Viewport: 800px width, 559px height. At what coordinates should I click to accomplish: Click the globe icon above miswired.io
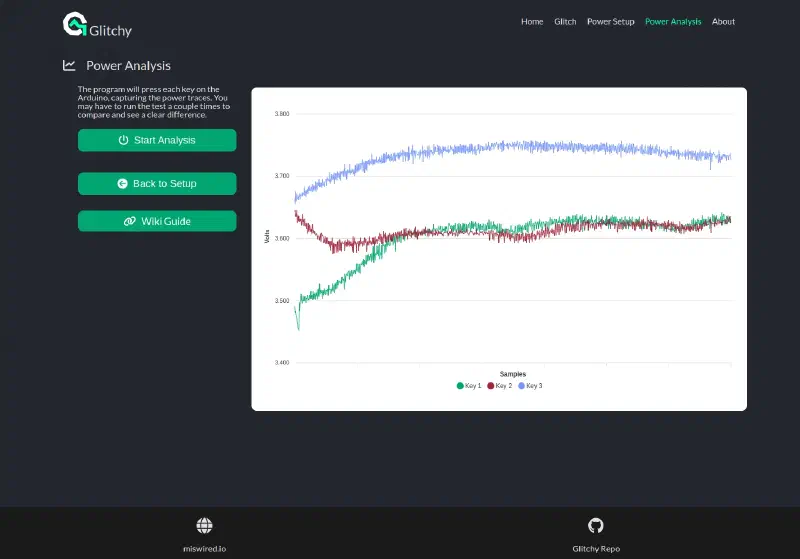(205, 525)
